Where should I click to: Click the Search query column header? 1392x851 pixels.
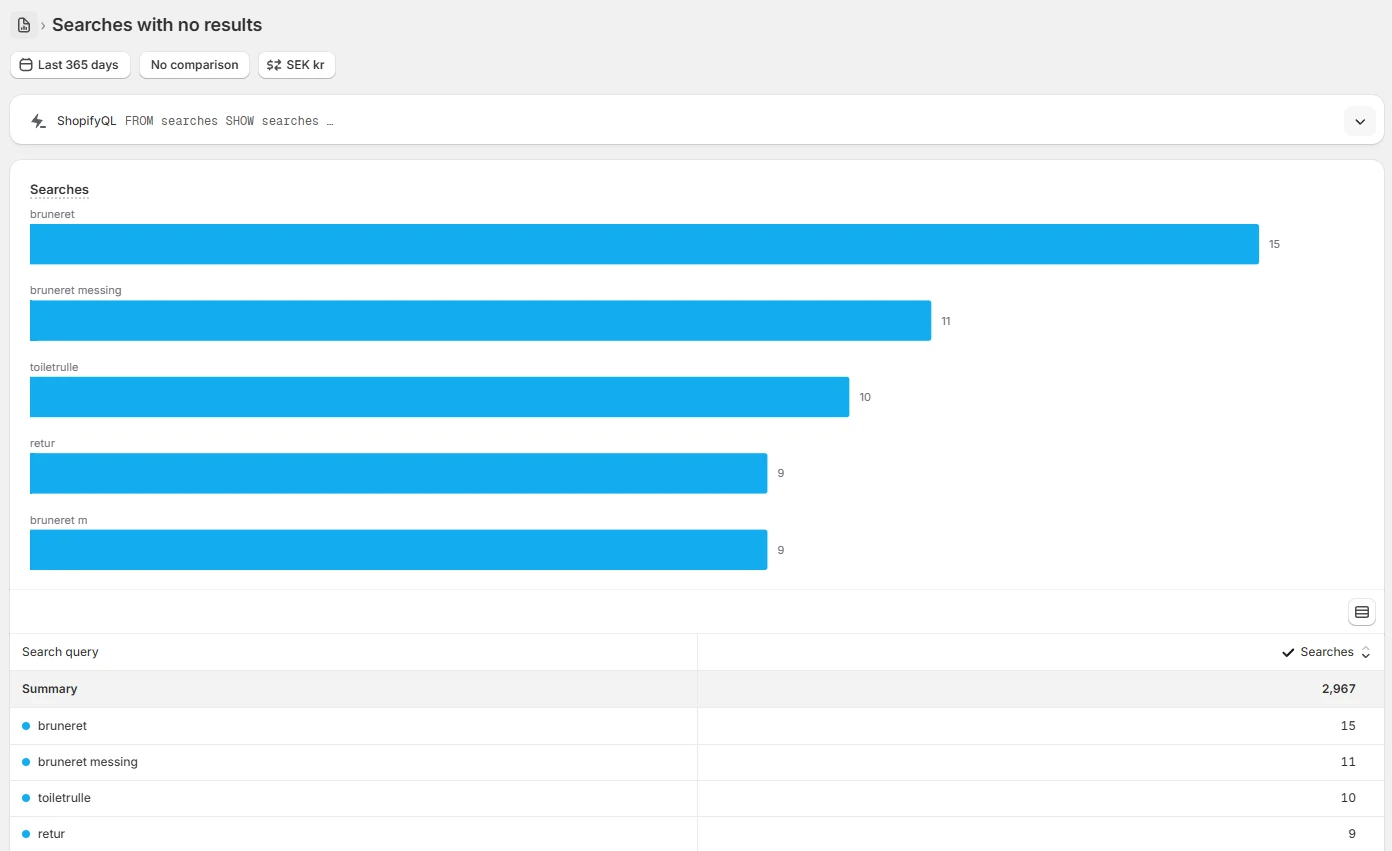tap(60, 652)
